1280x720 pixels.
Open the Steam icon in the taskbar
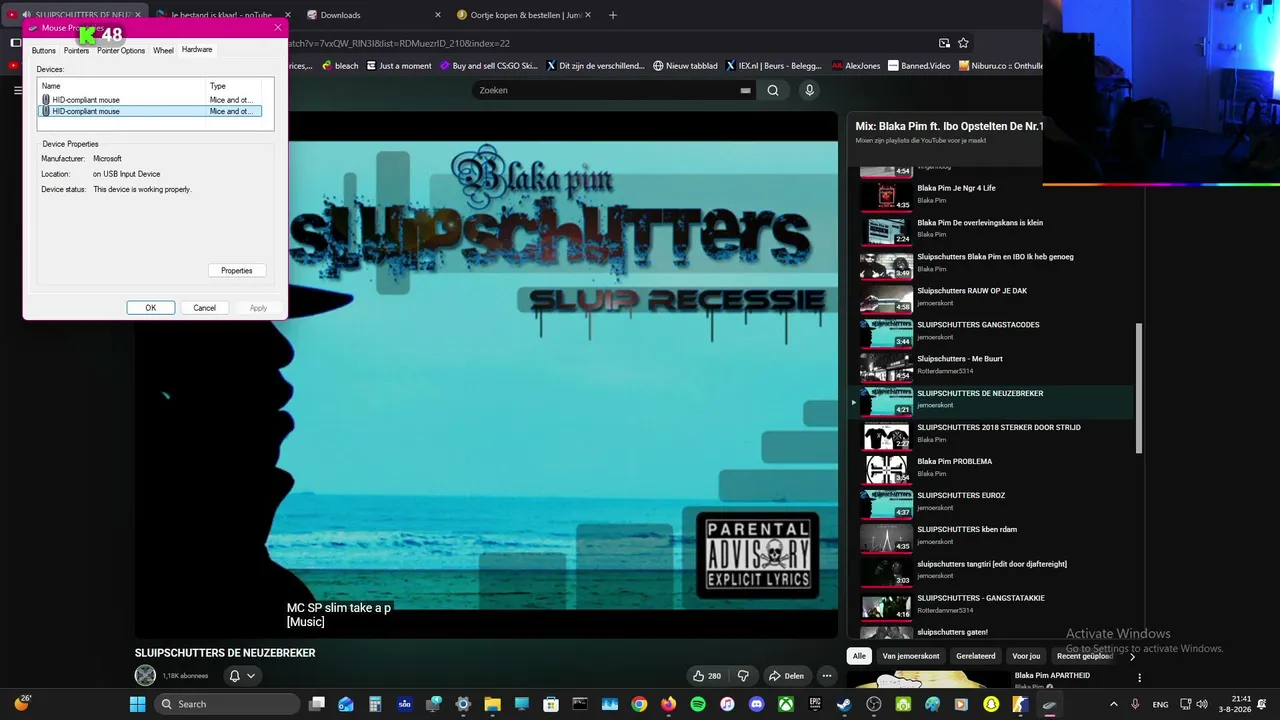point(845,704)
